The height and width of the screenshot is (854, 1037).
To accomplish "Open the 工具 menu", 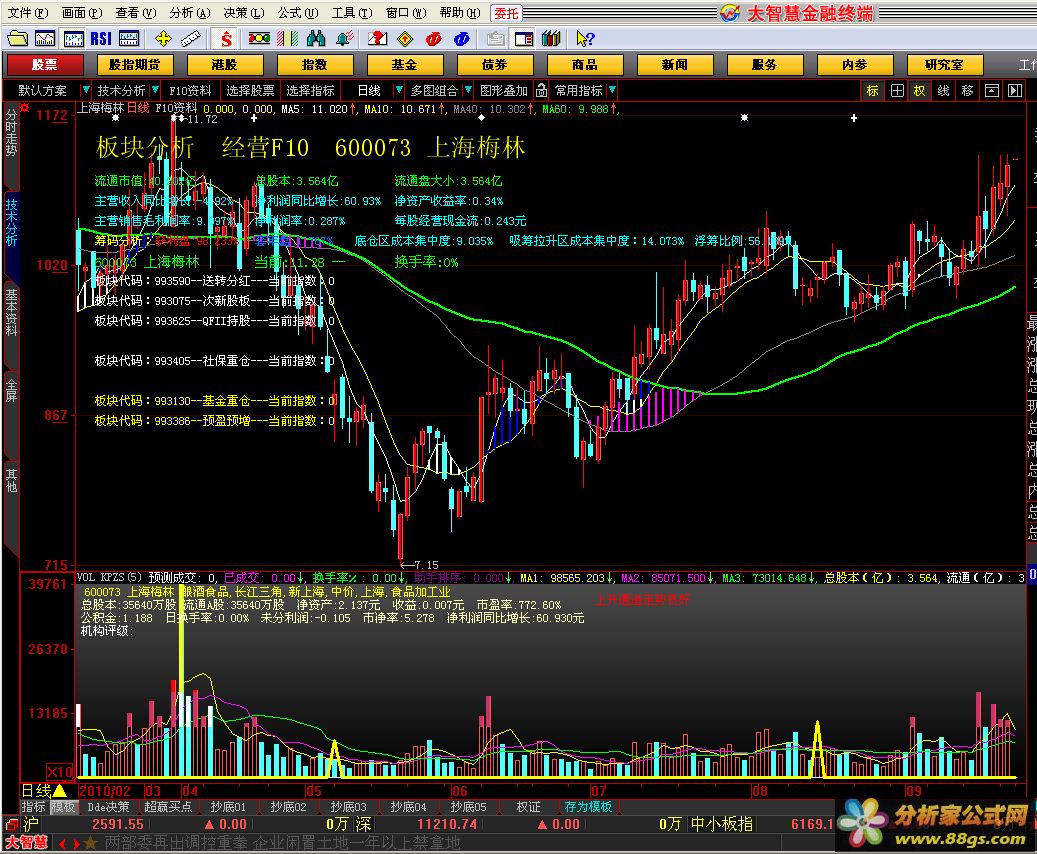I will tap(352, 13).
